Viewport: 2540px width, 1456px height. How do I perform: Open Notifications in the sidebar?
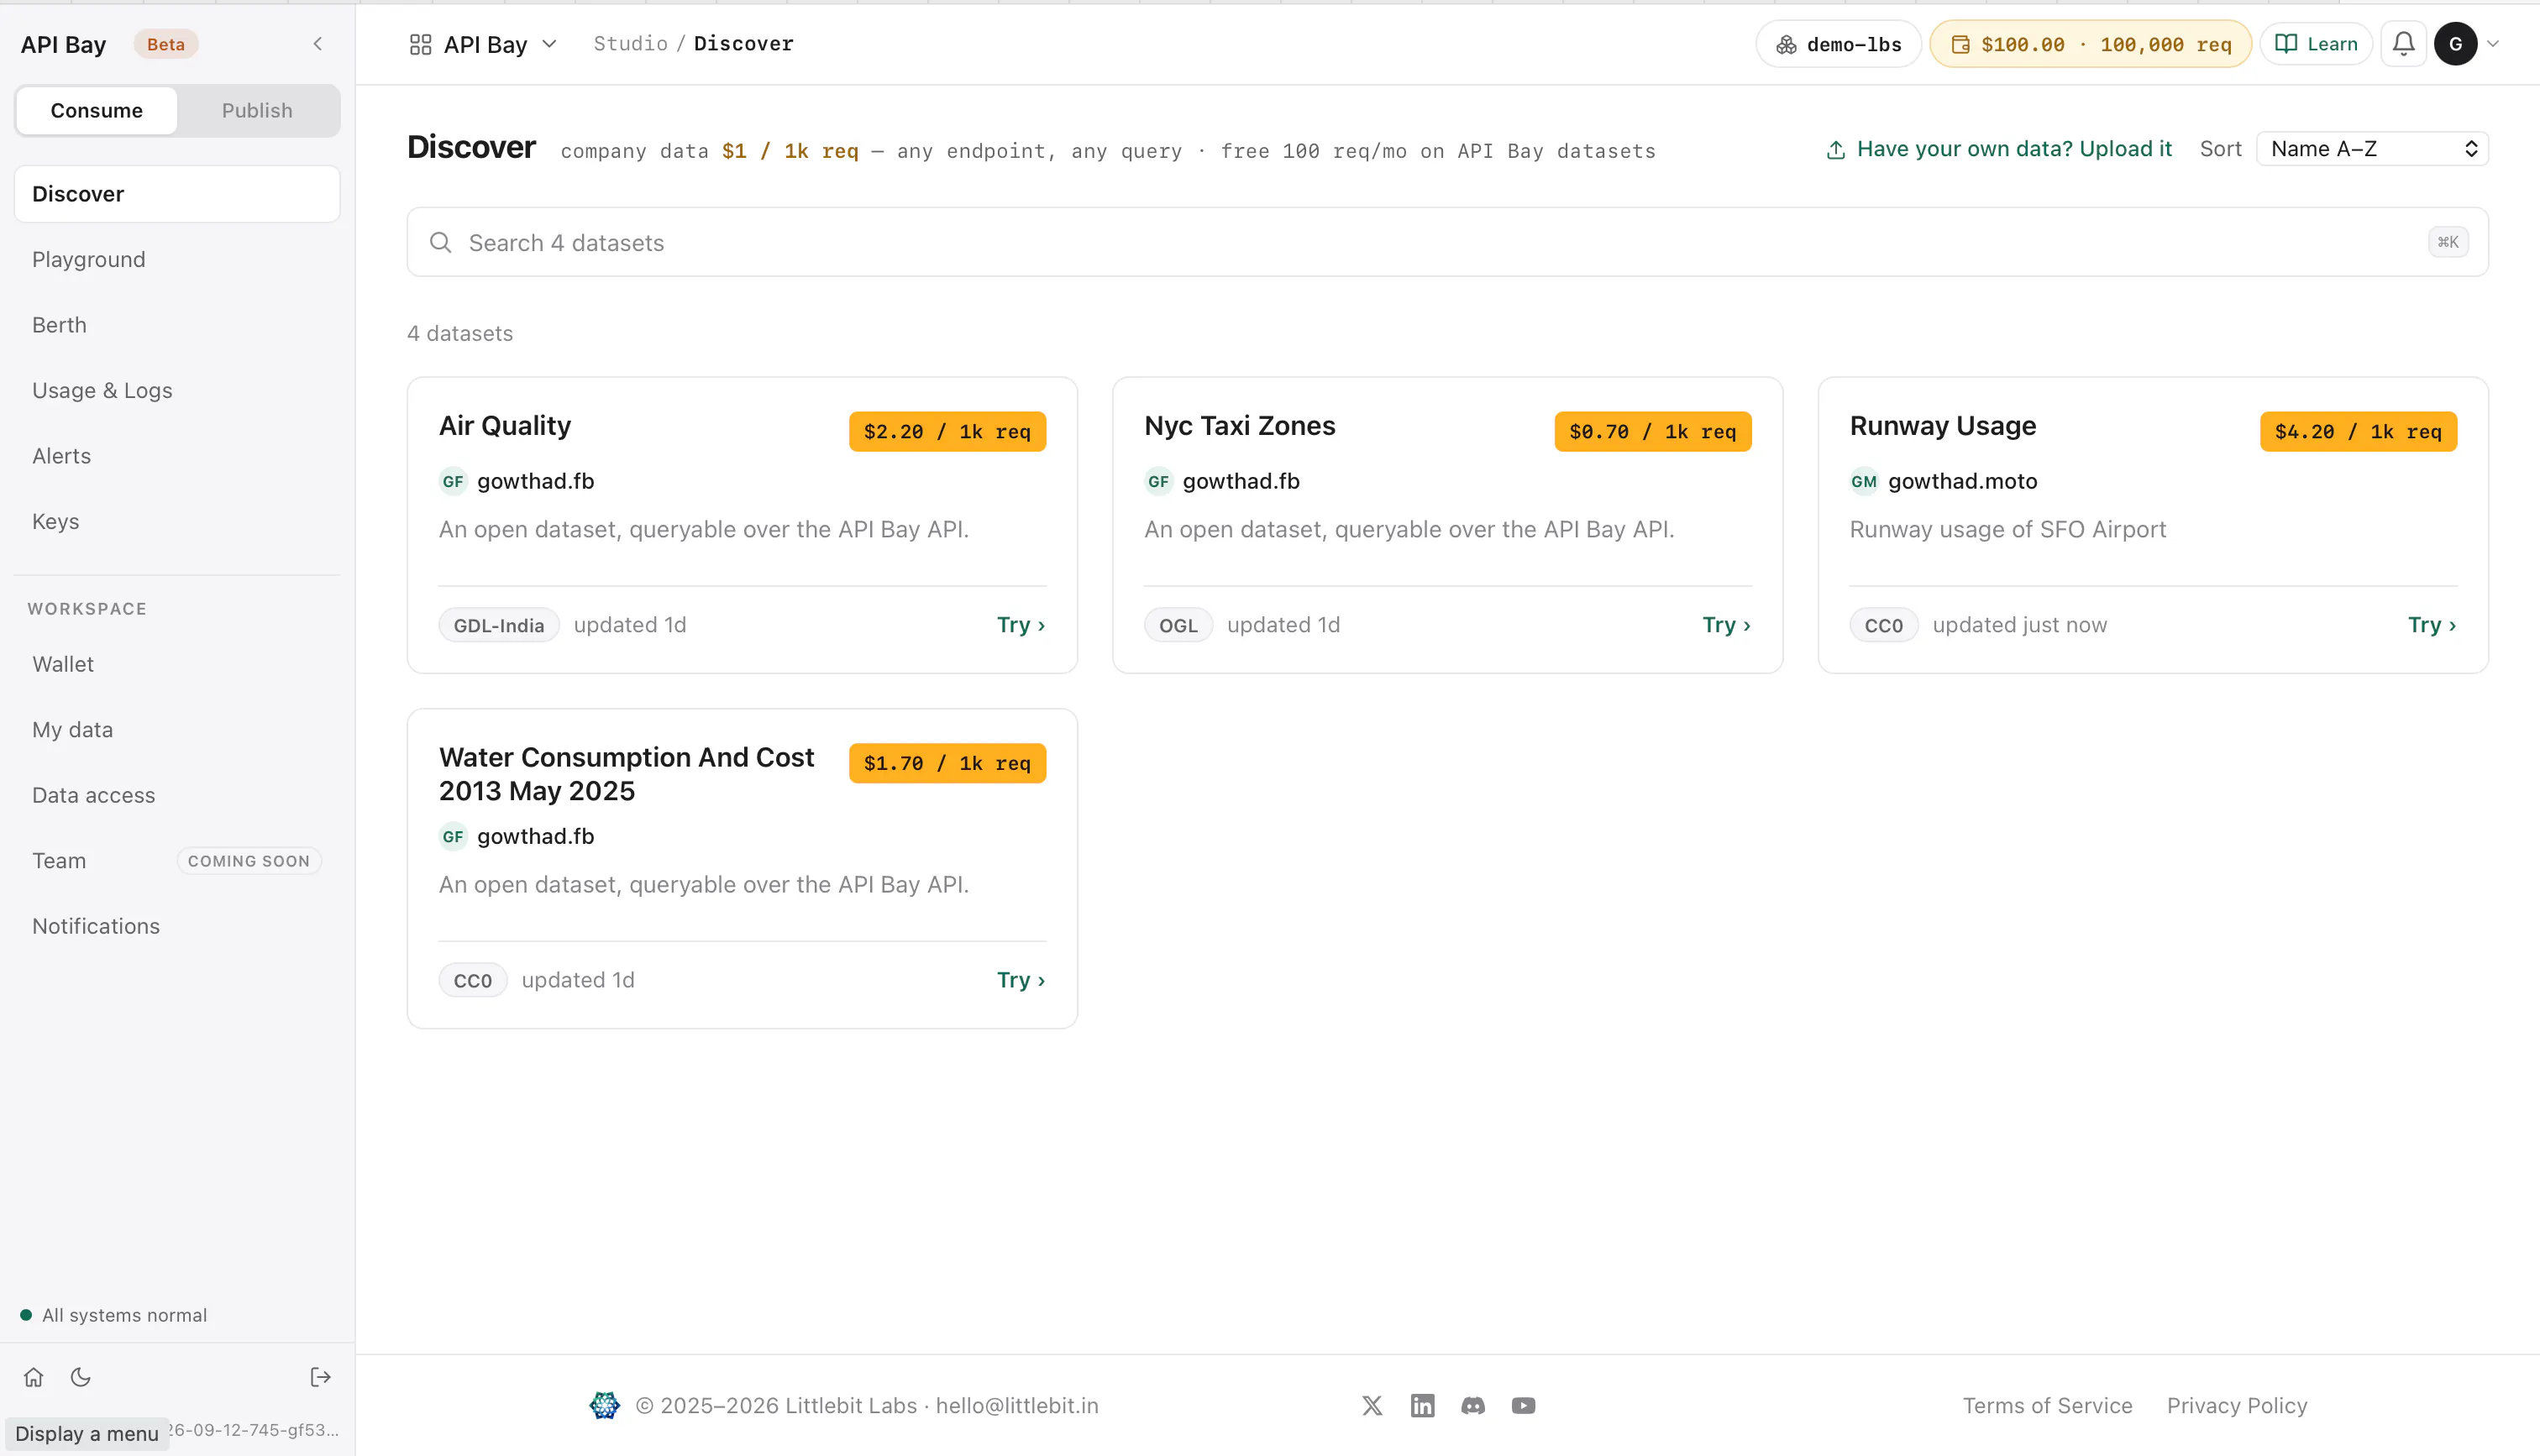(177, 926)
